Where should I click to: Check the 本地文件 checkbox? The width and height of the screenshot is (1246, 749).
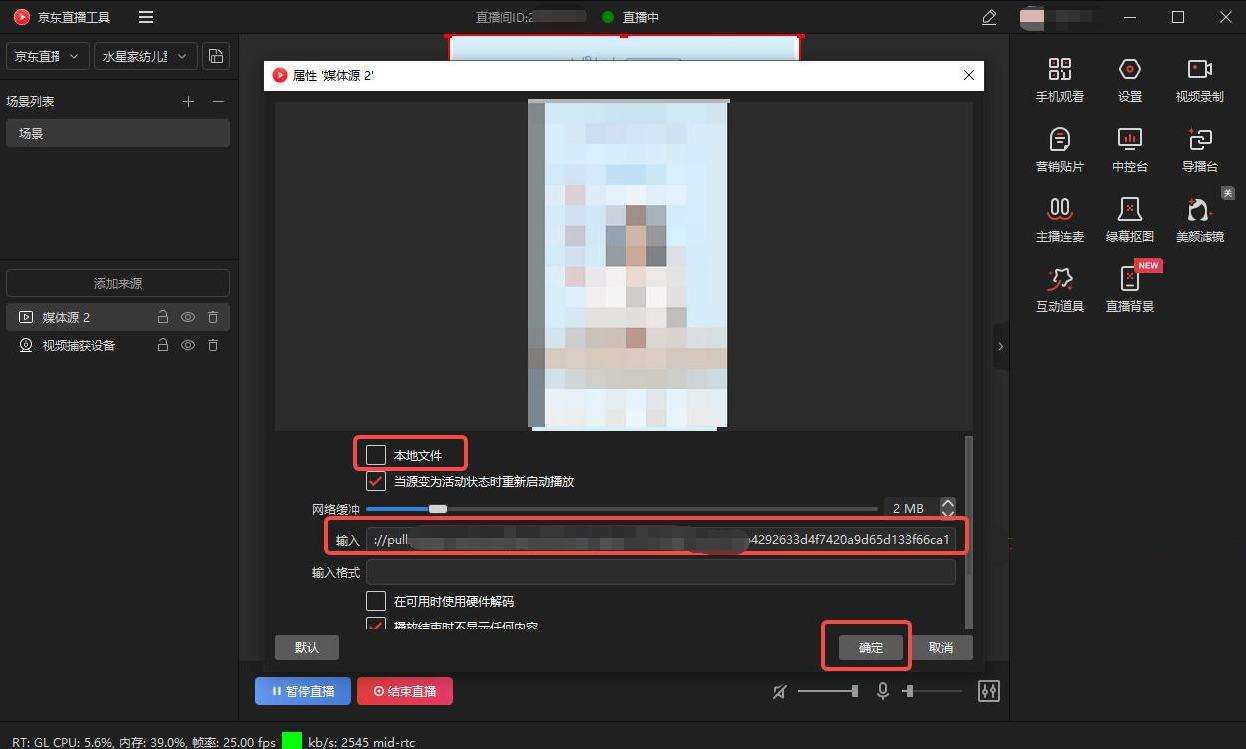[376, 455]
